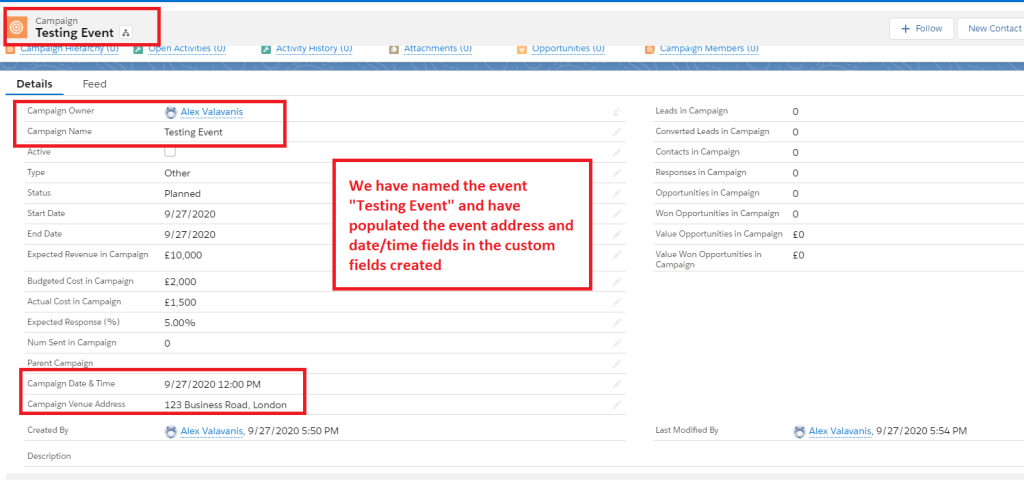This screenshot has width=1024, height=480.
Task: Open Alex Valavanis link in Campaign Owner
Action: click(211, 112)
